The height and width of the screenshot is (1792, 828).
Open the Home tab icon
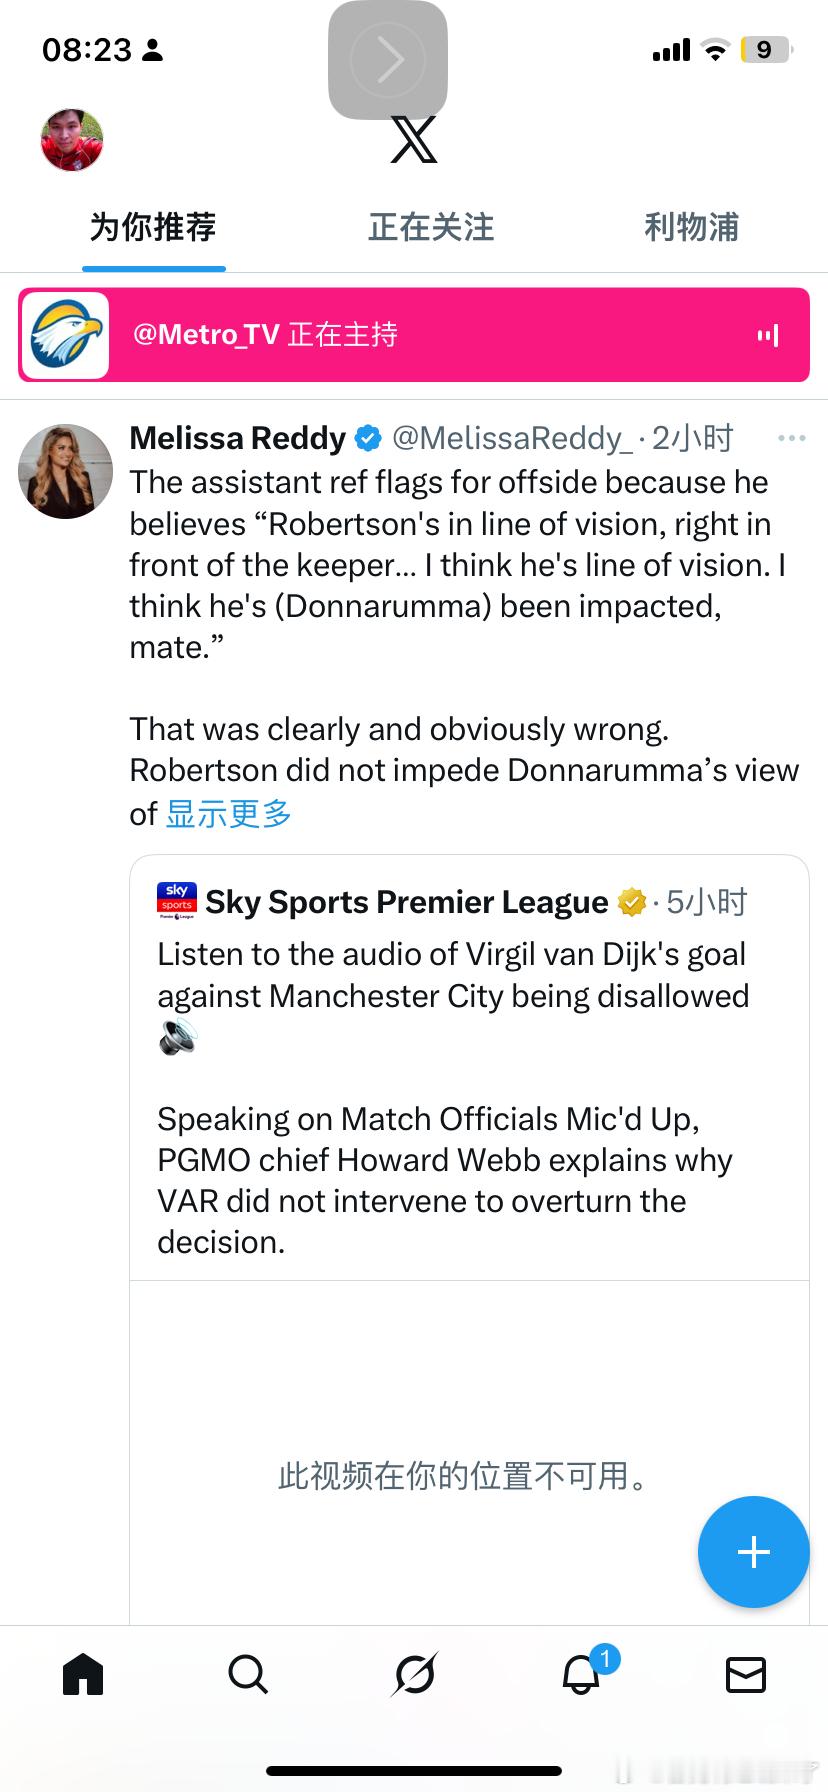tap(83, 1673)
